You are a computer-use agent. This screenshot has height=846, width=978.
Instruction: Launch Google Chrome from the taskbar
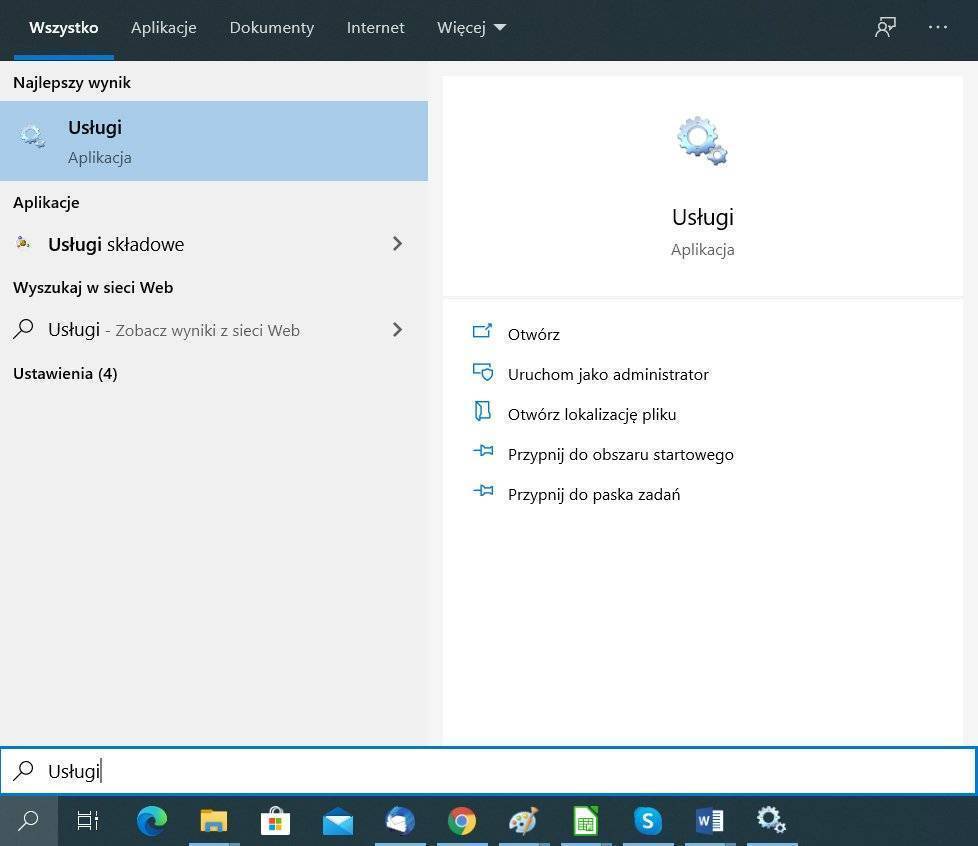coord(462,821)
